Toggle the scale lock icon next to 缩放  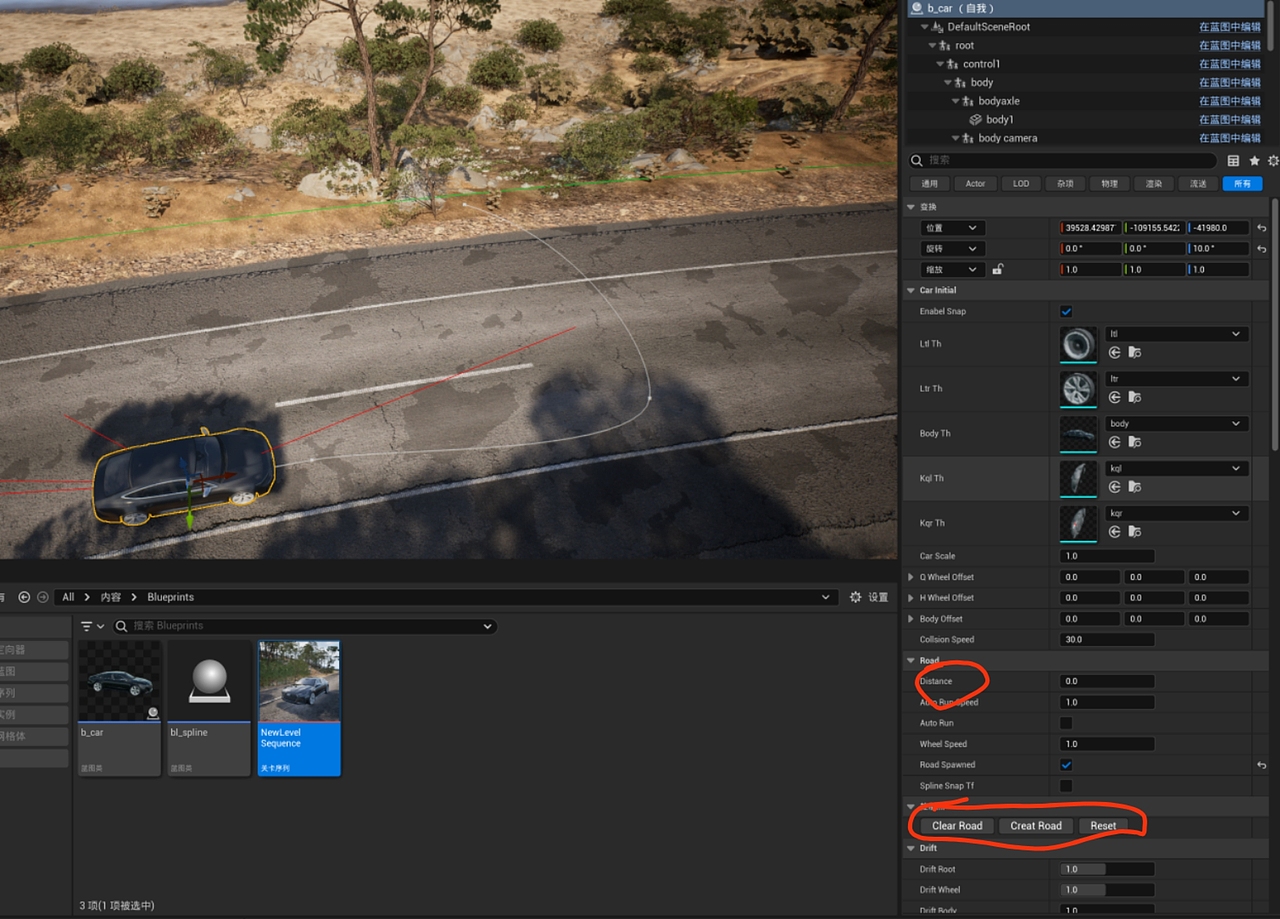tap(998, 269)
